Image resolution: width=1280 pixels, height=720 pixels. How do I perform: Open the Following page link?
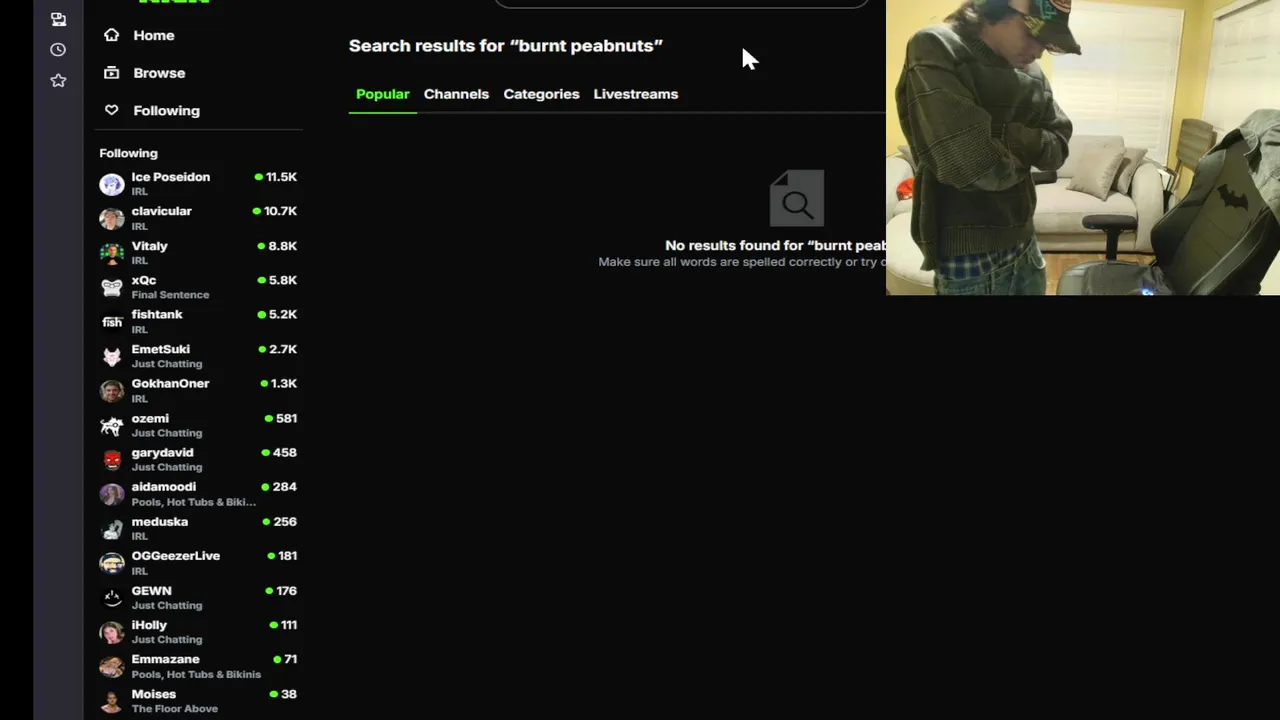coord(166,111)
